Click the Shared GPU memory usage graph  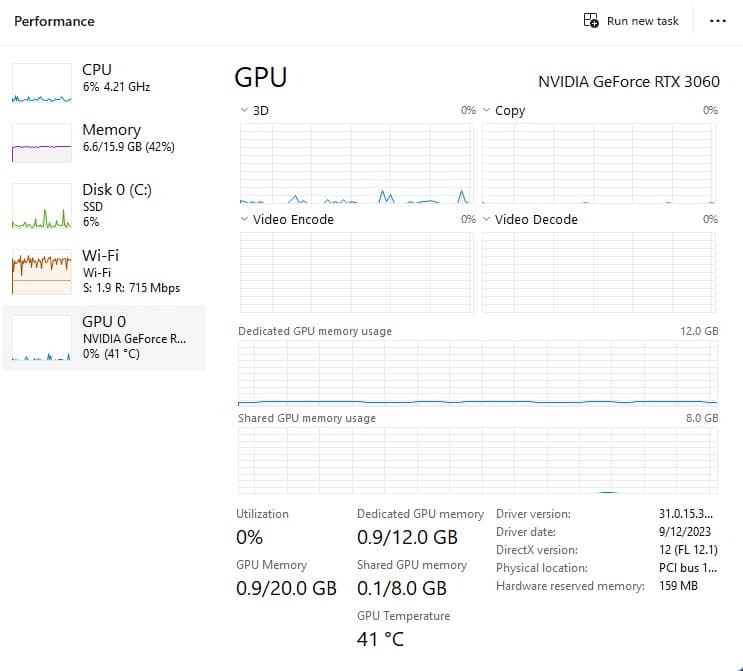point(478,460)
